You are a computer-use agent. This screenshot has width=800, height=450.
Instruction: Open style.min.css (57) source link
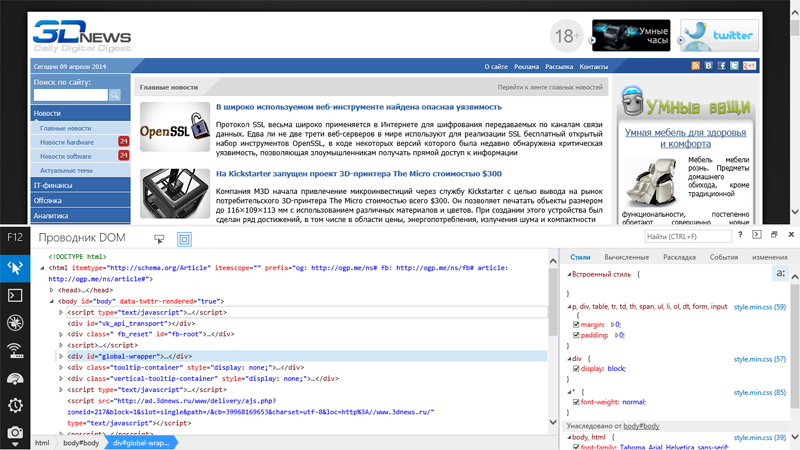(760, 359)
